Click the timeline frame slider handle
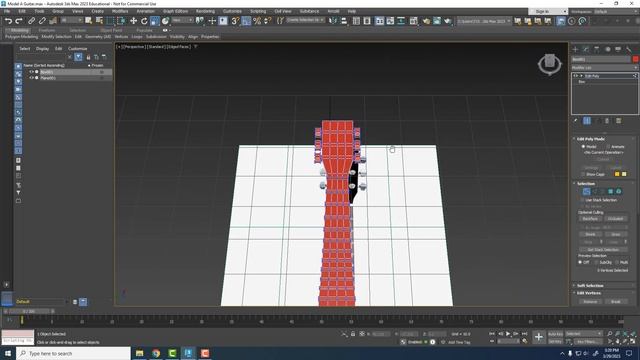The image size is (640, 360). tap(29, 311)
